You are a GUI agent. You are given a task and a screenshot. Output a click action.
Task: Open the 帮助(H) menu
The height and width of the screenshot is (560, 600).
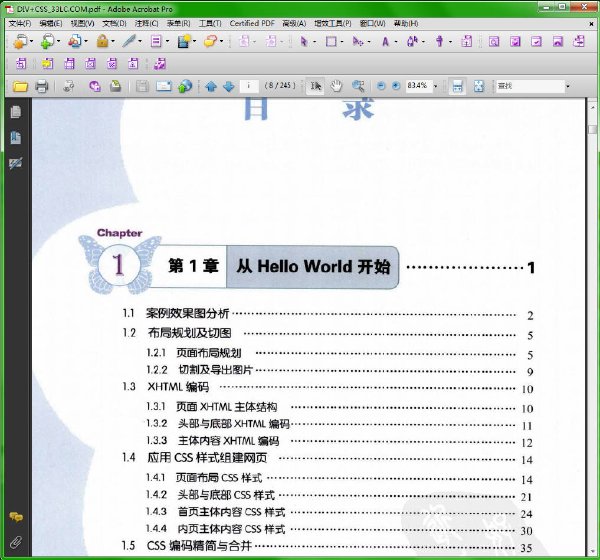tap(406, 24)
